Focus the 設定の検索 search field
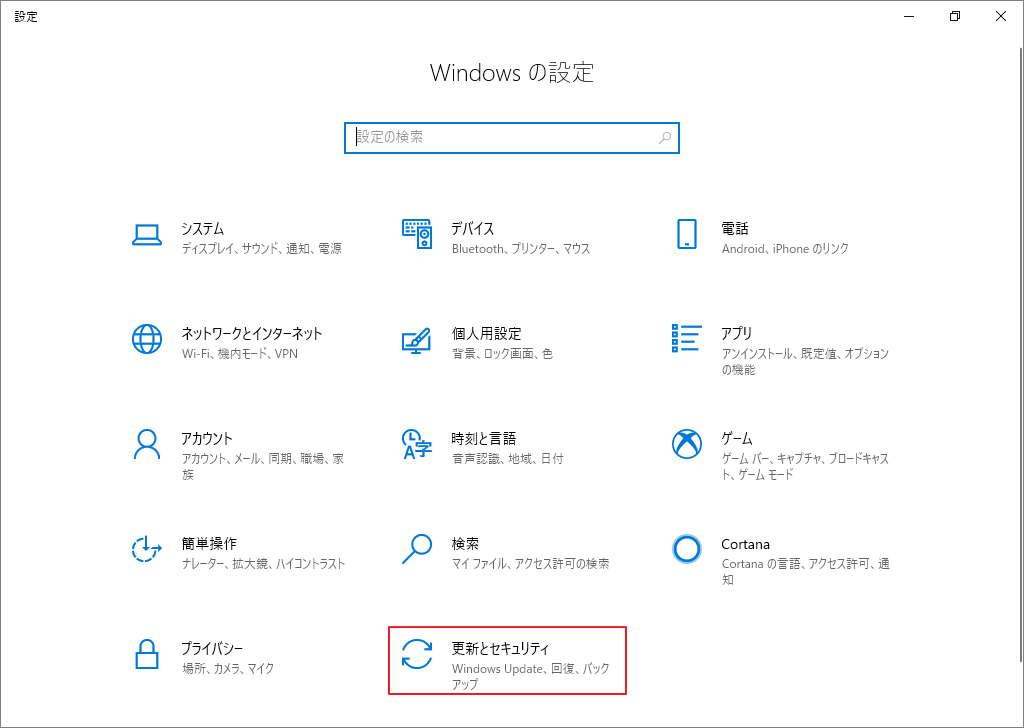 tap(512, 138)
